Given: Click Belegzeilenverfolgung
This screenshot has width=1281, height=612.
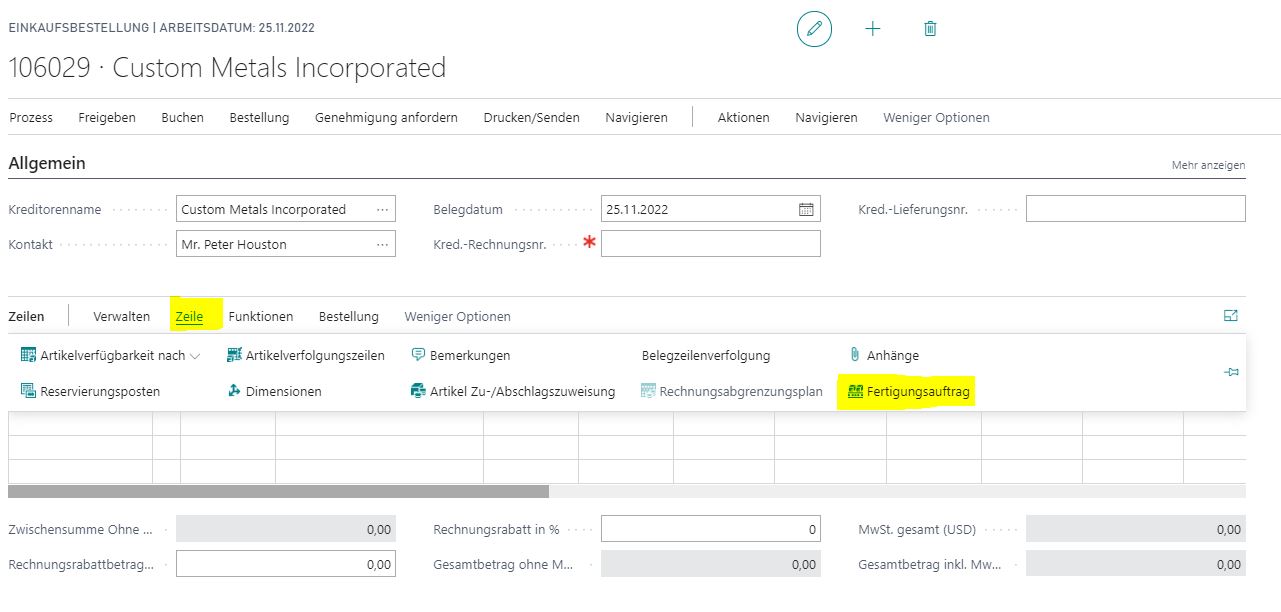Looking at the screenshot, I should click(x=706, y=355).
